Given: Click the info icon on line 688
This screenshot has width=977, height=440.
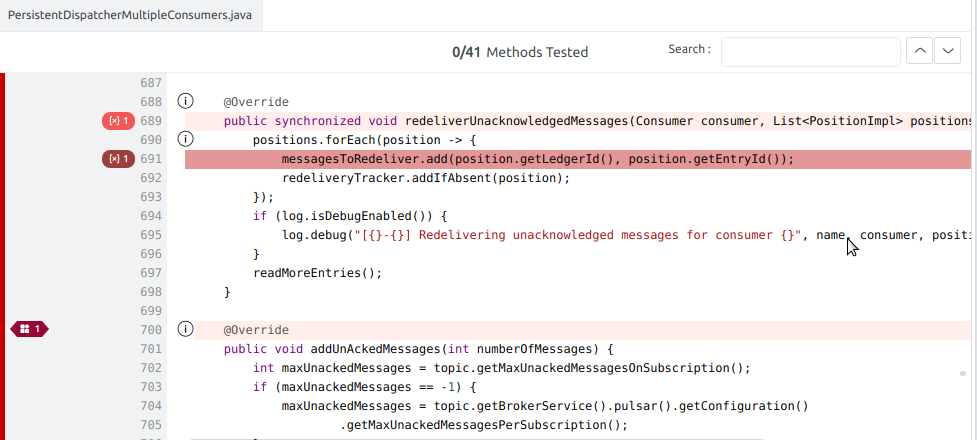Looking at the screenshot, I should pyautogui.click(x=185, y=101).
